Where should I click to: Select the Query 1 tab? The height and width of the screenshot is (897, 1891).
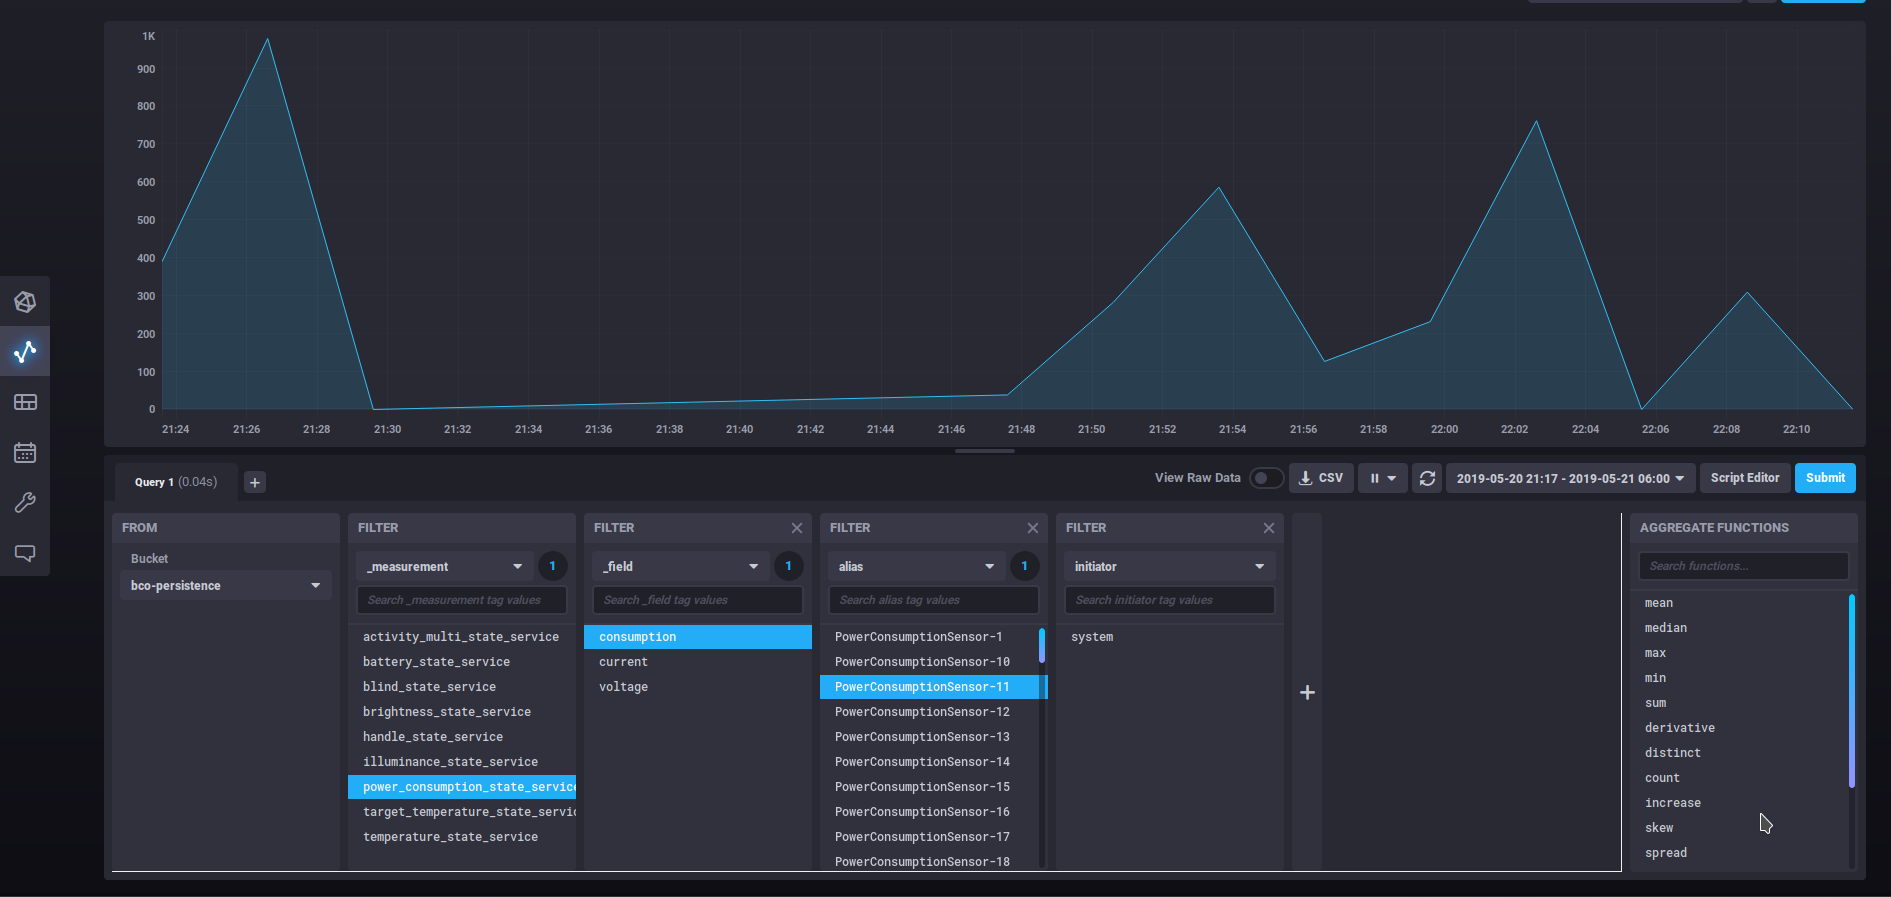[x=176, y=482]
